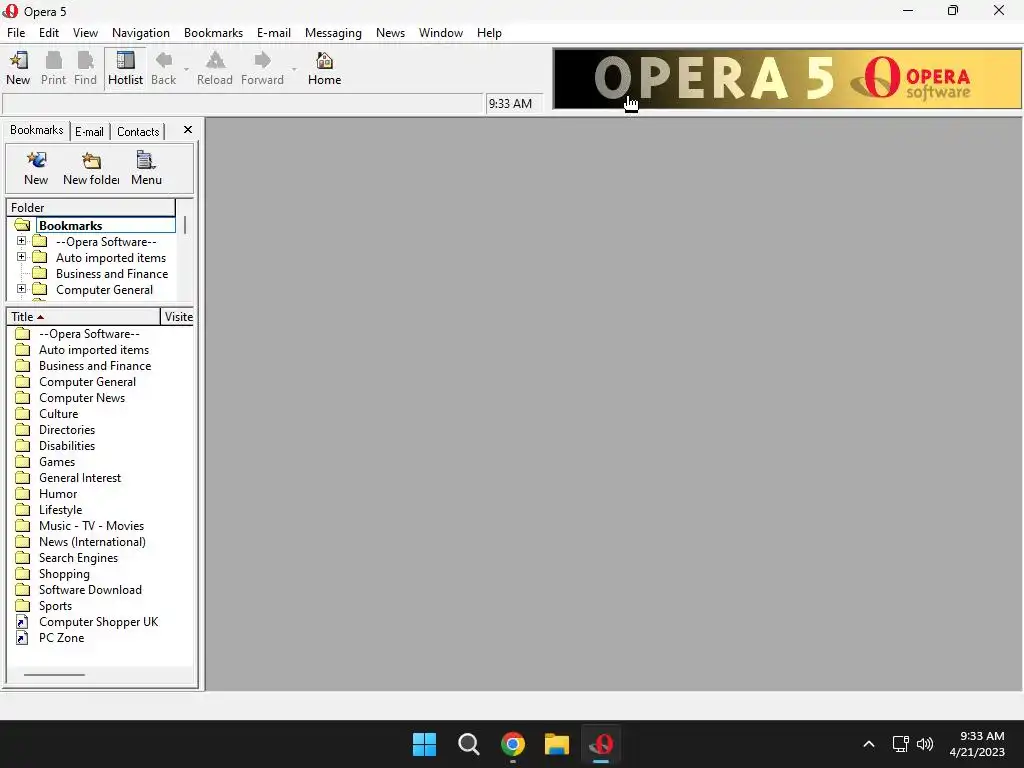The image size is (1024, 768).
Task: Go to the Home page icon
Action: click(325, 68)
